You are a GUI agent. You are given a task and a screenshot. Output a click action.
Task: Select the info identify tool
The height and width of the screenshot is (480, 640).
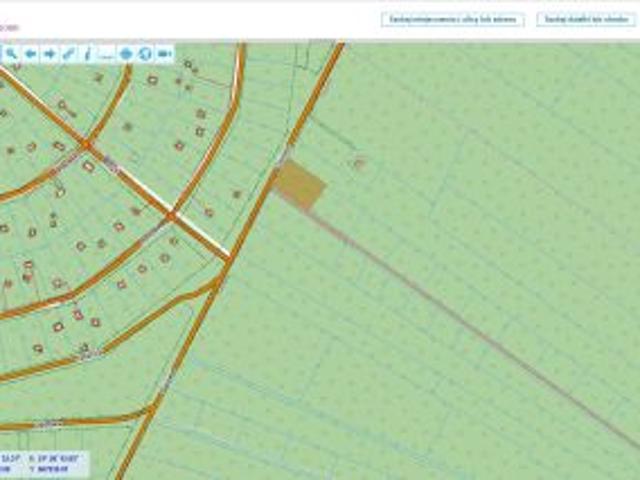(x=87, y=54)
